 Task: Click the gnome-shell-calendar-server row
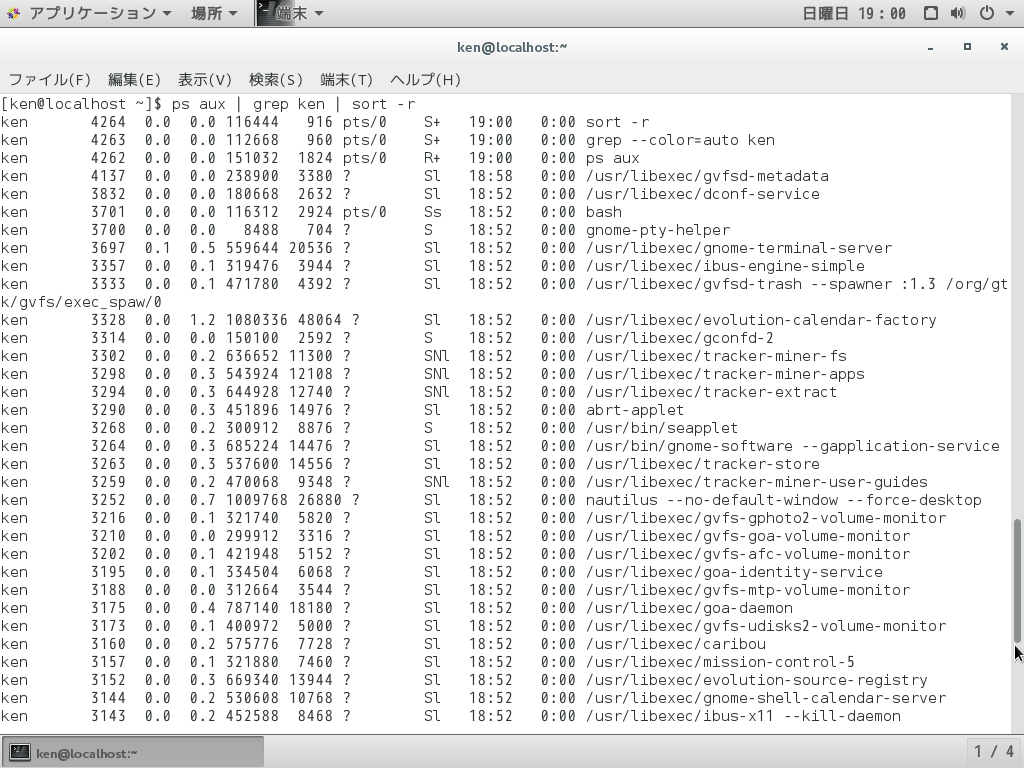coord(473,697)
